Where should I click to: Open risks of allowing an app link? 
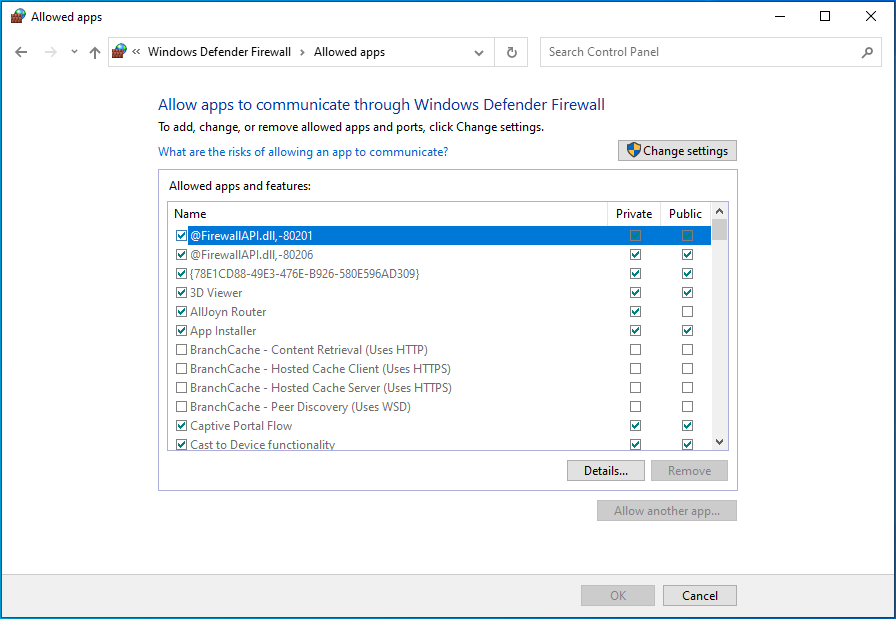tap(303, 152)
